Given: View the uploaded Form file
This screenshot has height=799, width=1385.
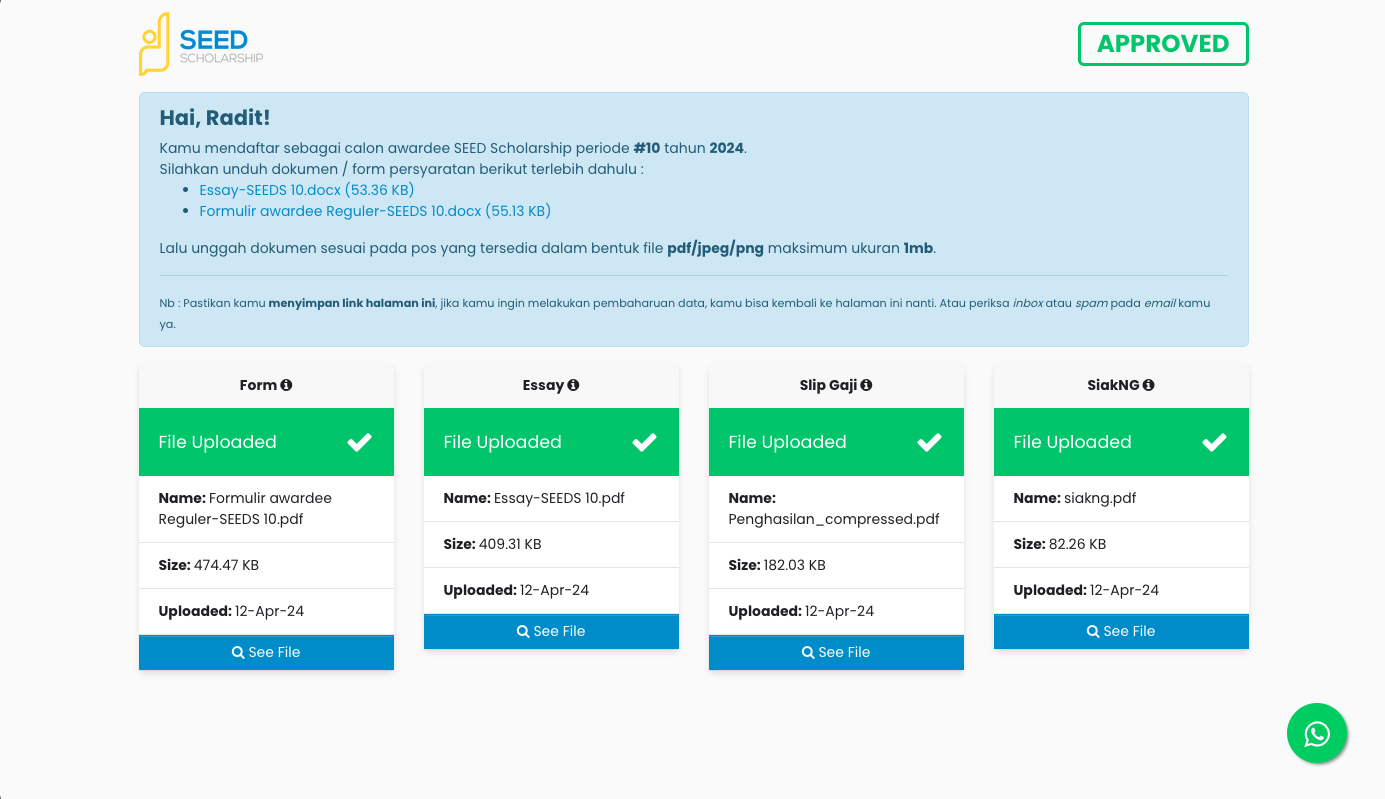Looking at the screenshot, I should point(266,652).
